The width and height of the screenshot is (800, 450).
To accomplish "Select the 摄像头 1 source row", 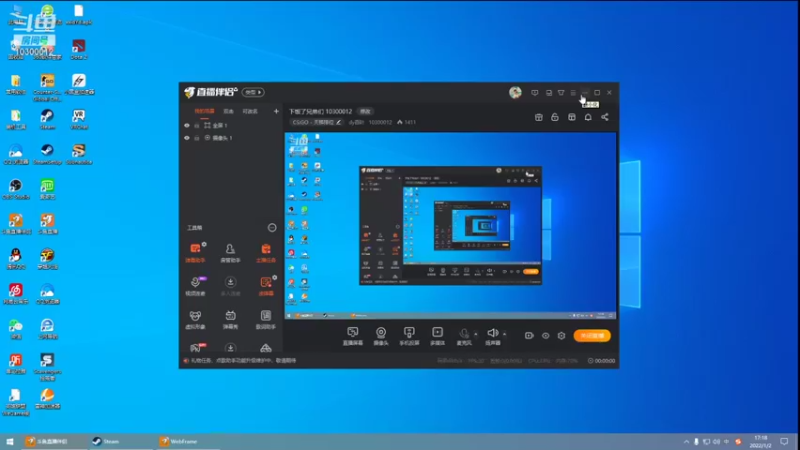I will click(232, 138).
